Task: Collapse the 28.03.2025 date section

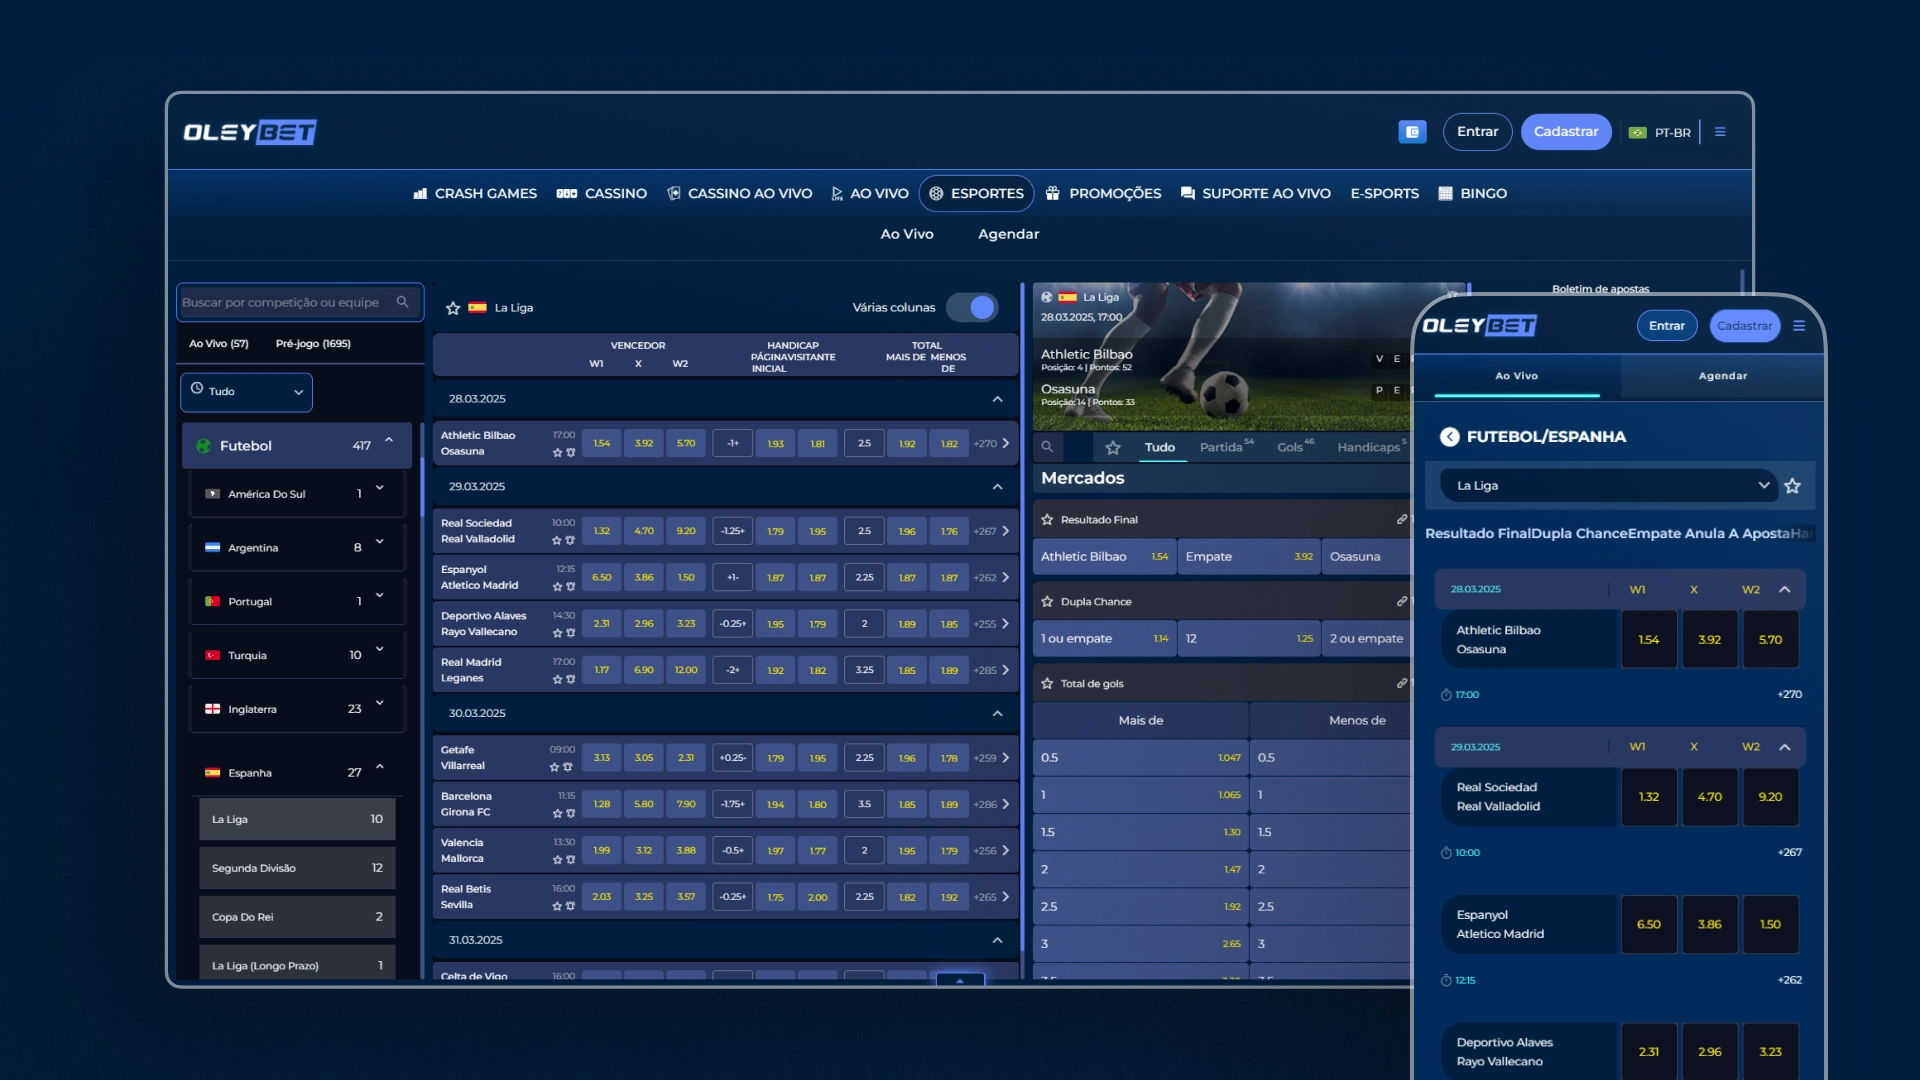Action: (x=996, y=398)
